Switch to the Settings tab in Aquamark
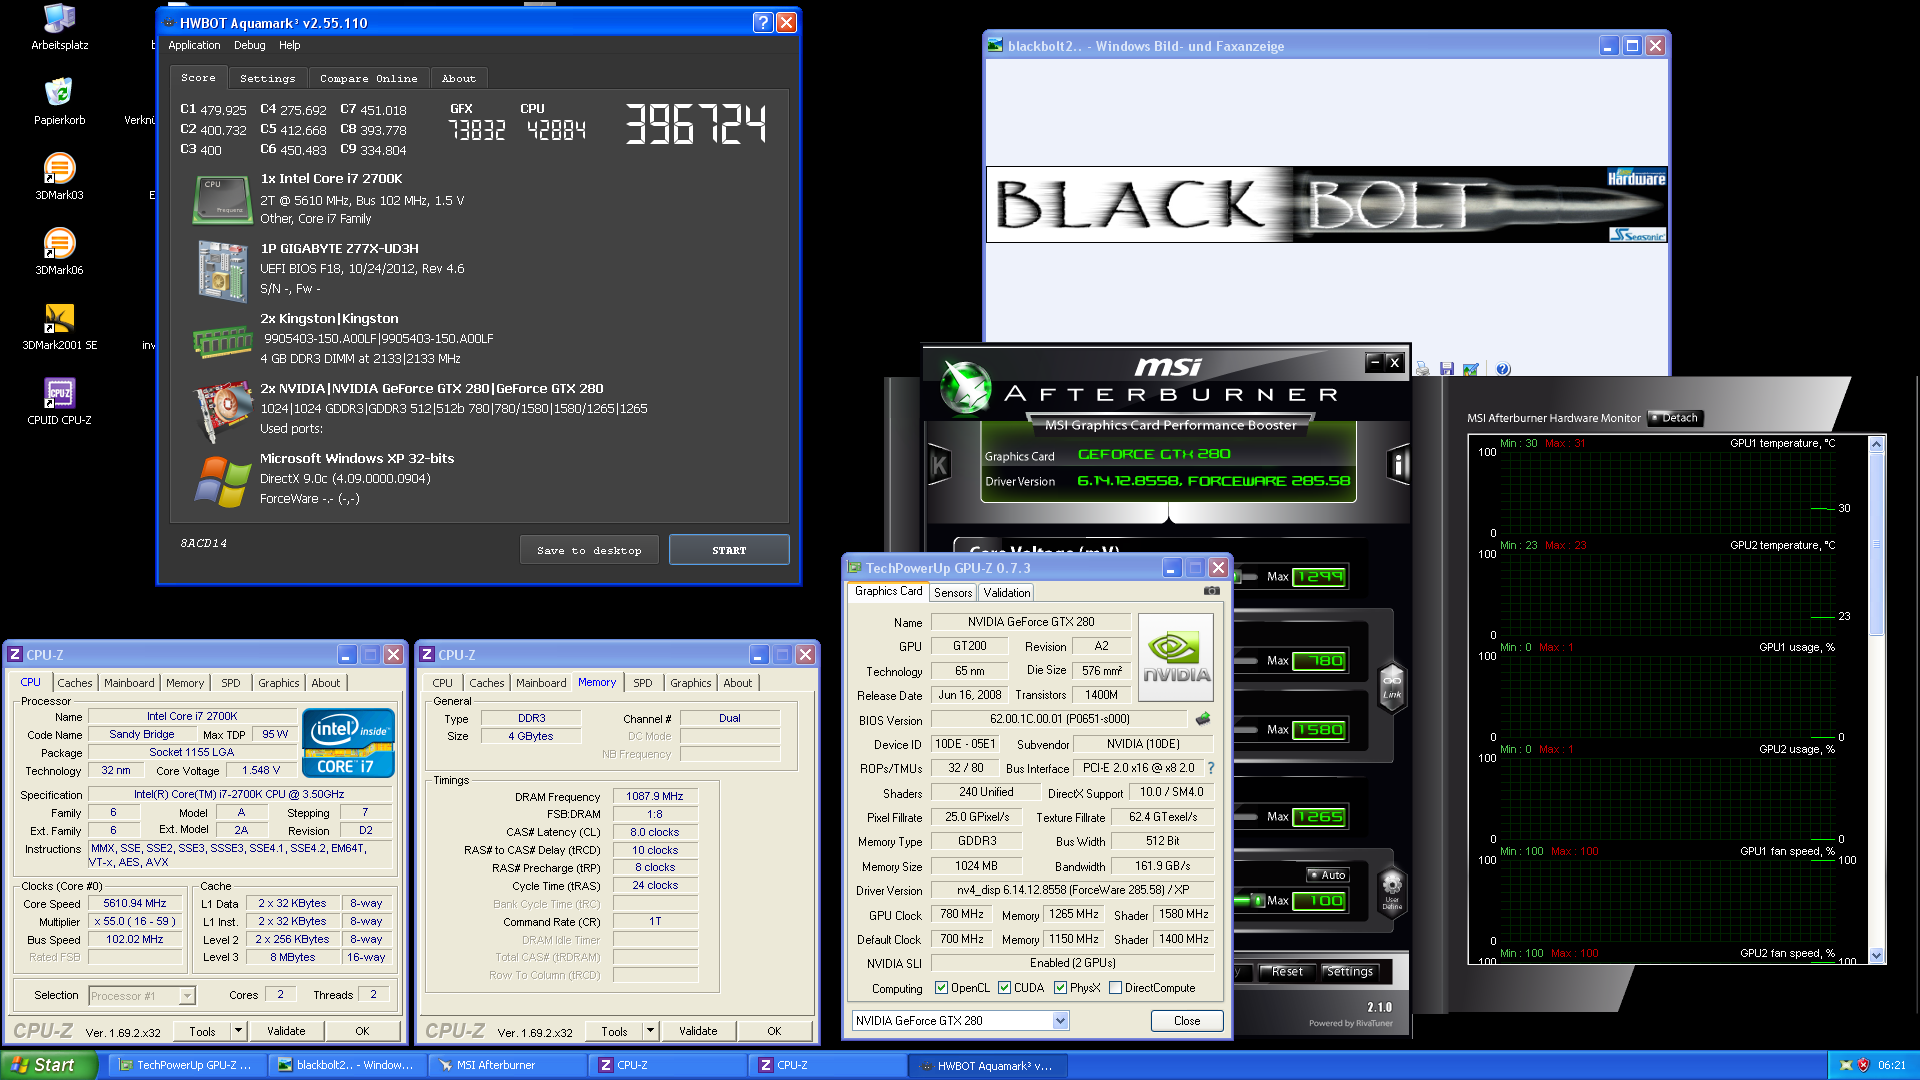 click(x=268, y=78)
